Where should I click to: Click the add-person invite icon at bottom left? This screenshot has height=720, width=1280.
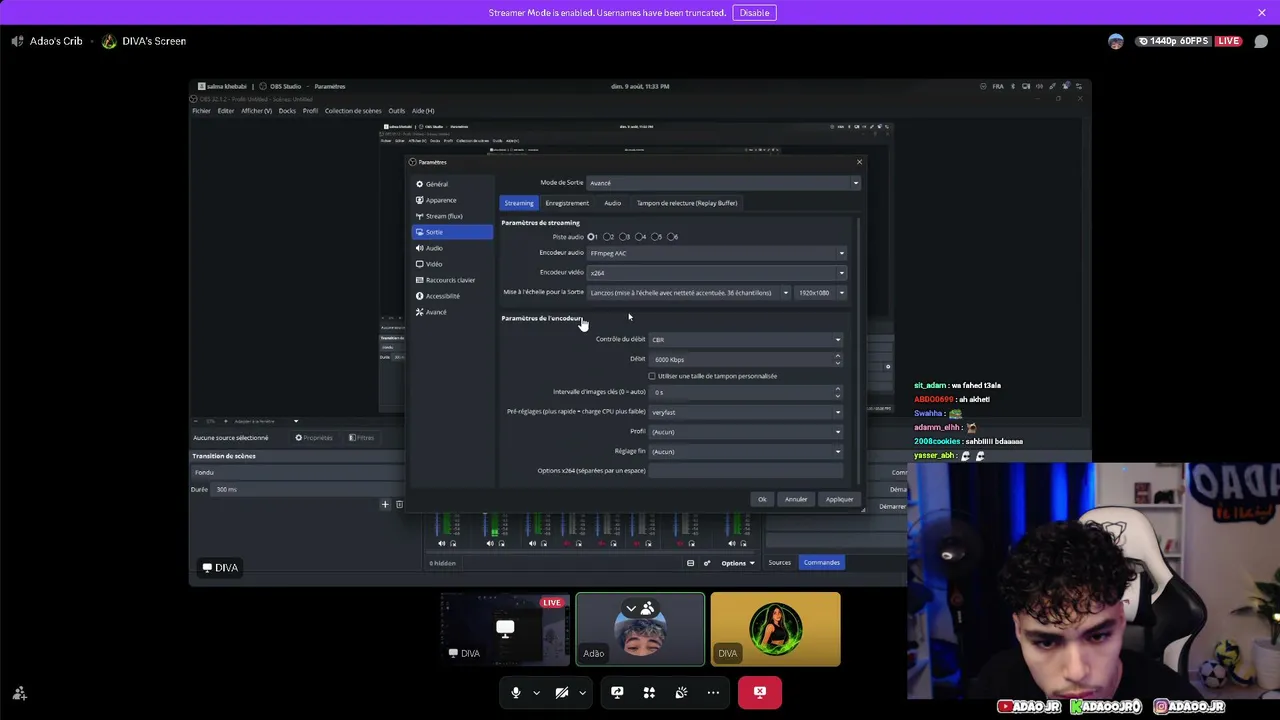pos(20,693)
